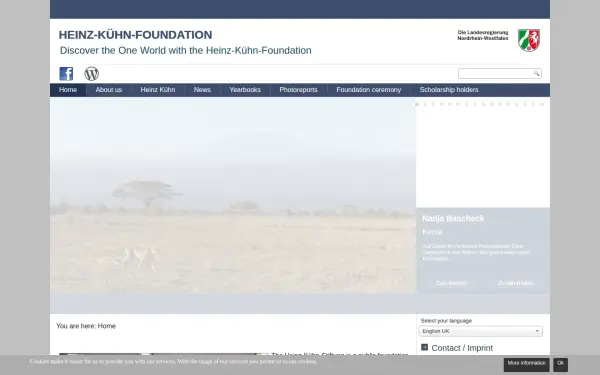Image resolution: width=600 pixels, height=375 pixels.
Task: Click the 'Zu den Bildern' slideshow button
Action: [515, 283]
